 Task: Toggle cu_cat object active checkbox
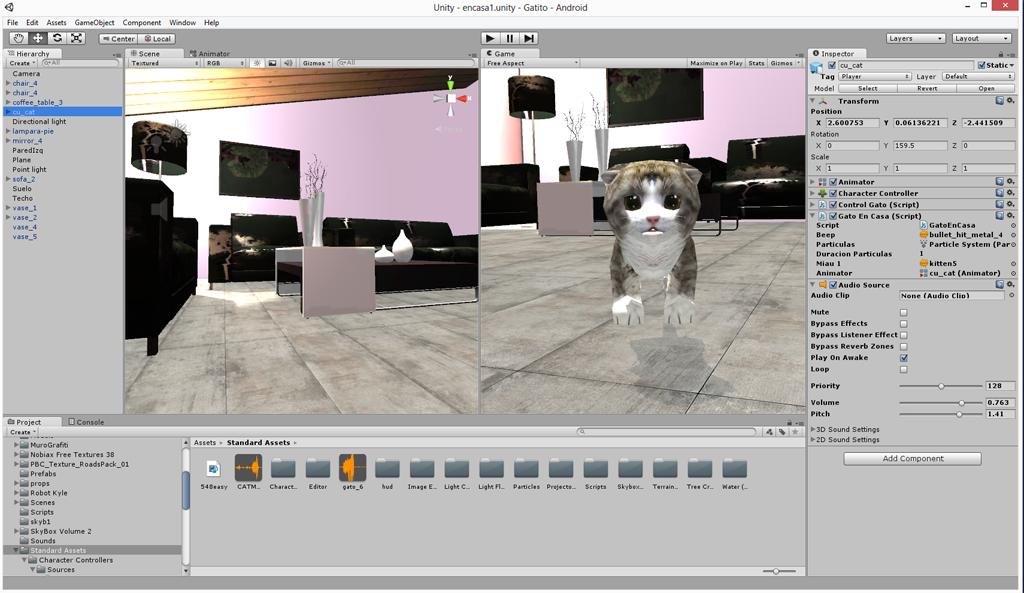832,65
